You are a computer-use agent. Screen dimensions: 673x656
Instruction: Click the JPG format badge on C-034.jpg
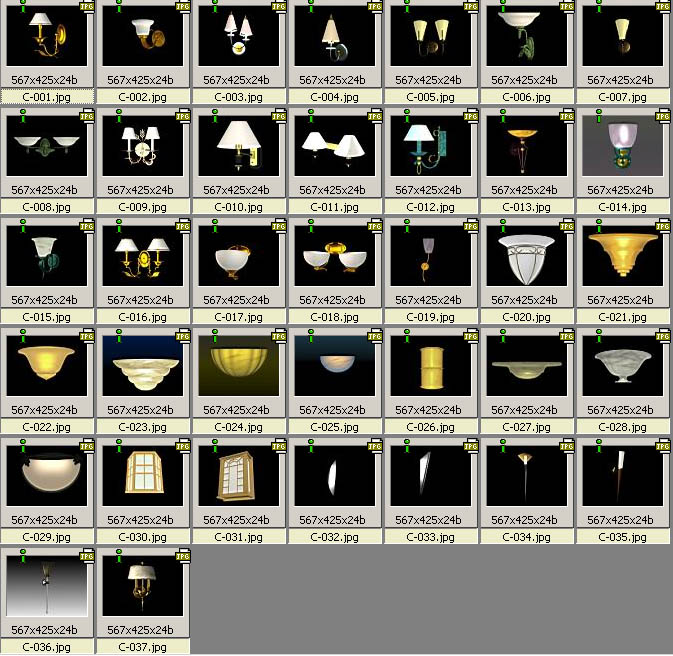[567, 446]
